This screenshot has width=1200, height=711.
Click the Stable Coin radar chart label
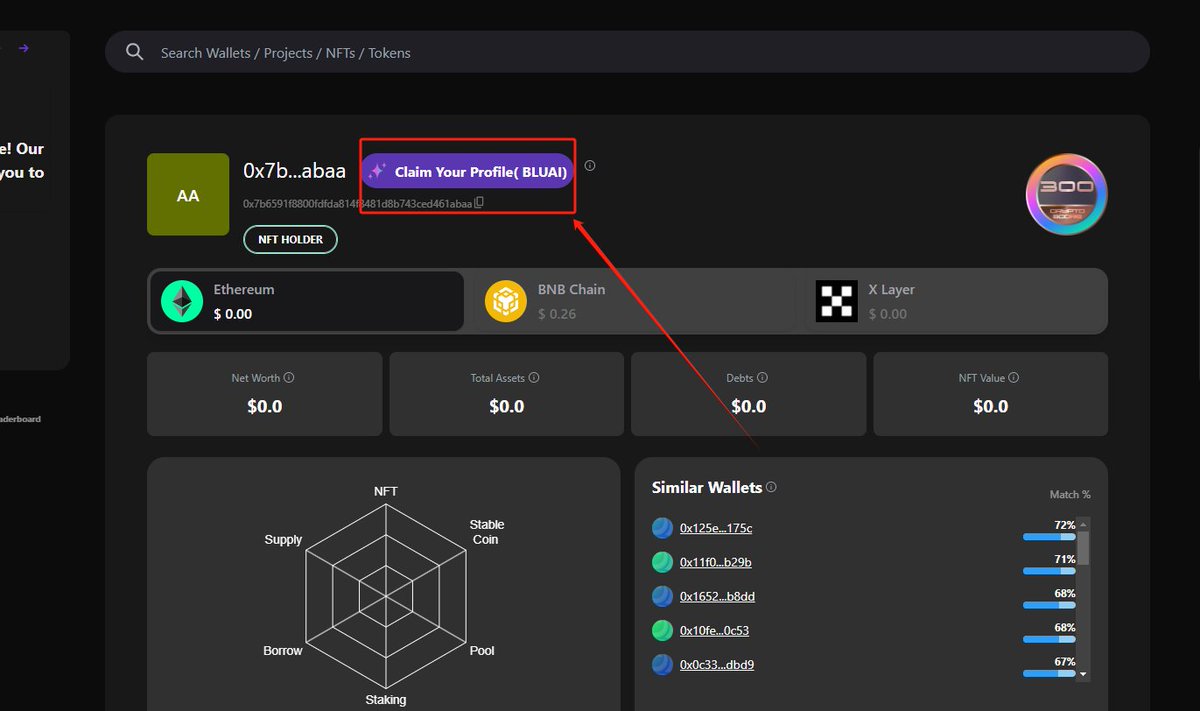pos(487,532)
